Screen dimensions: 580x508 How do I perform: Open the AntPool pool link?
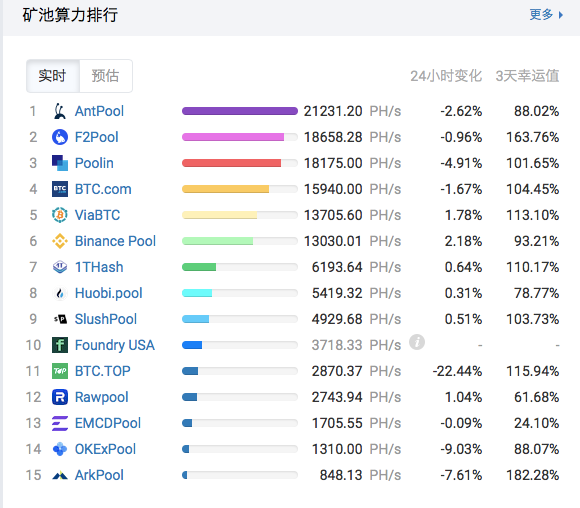(x=99, y=111)
